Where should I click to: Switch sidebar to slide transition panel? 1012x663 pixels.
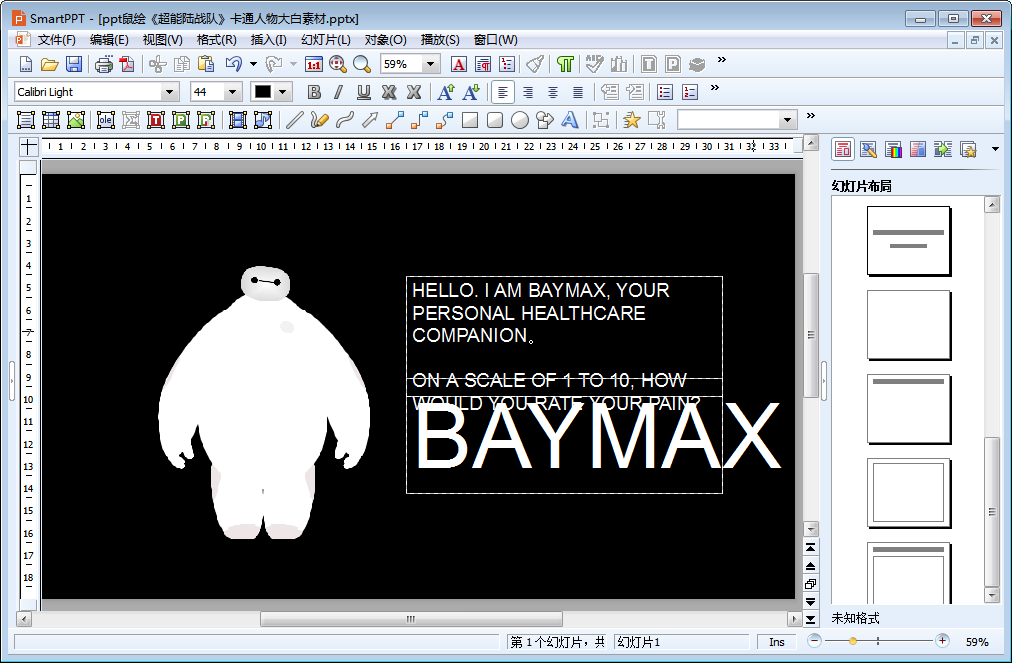[943, 150]
